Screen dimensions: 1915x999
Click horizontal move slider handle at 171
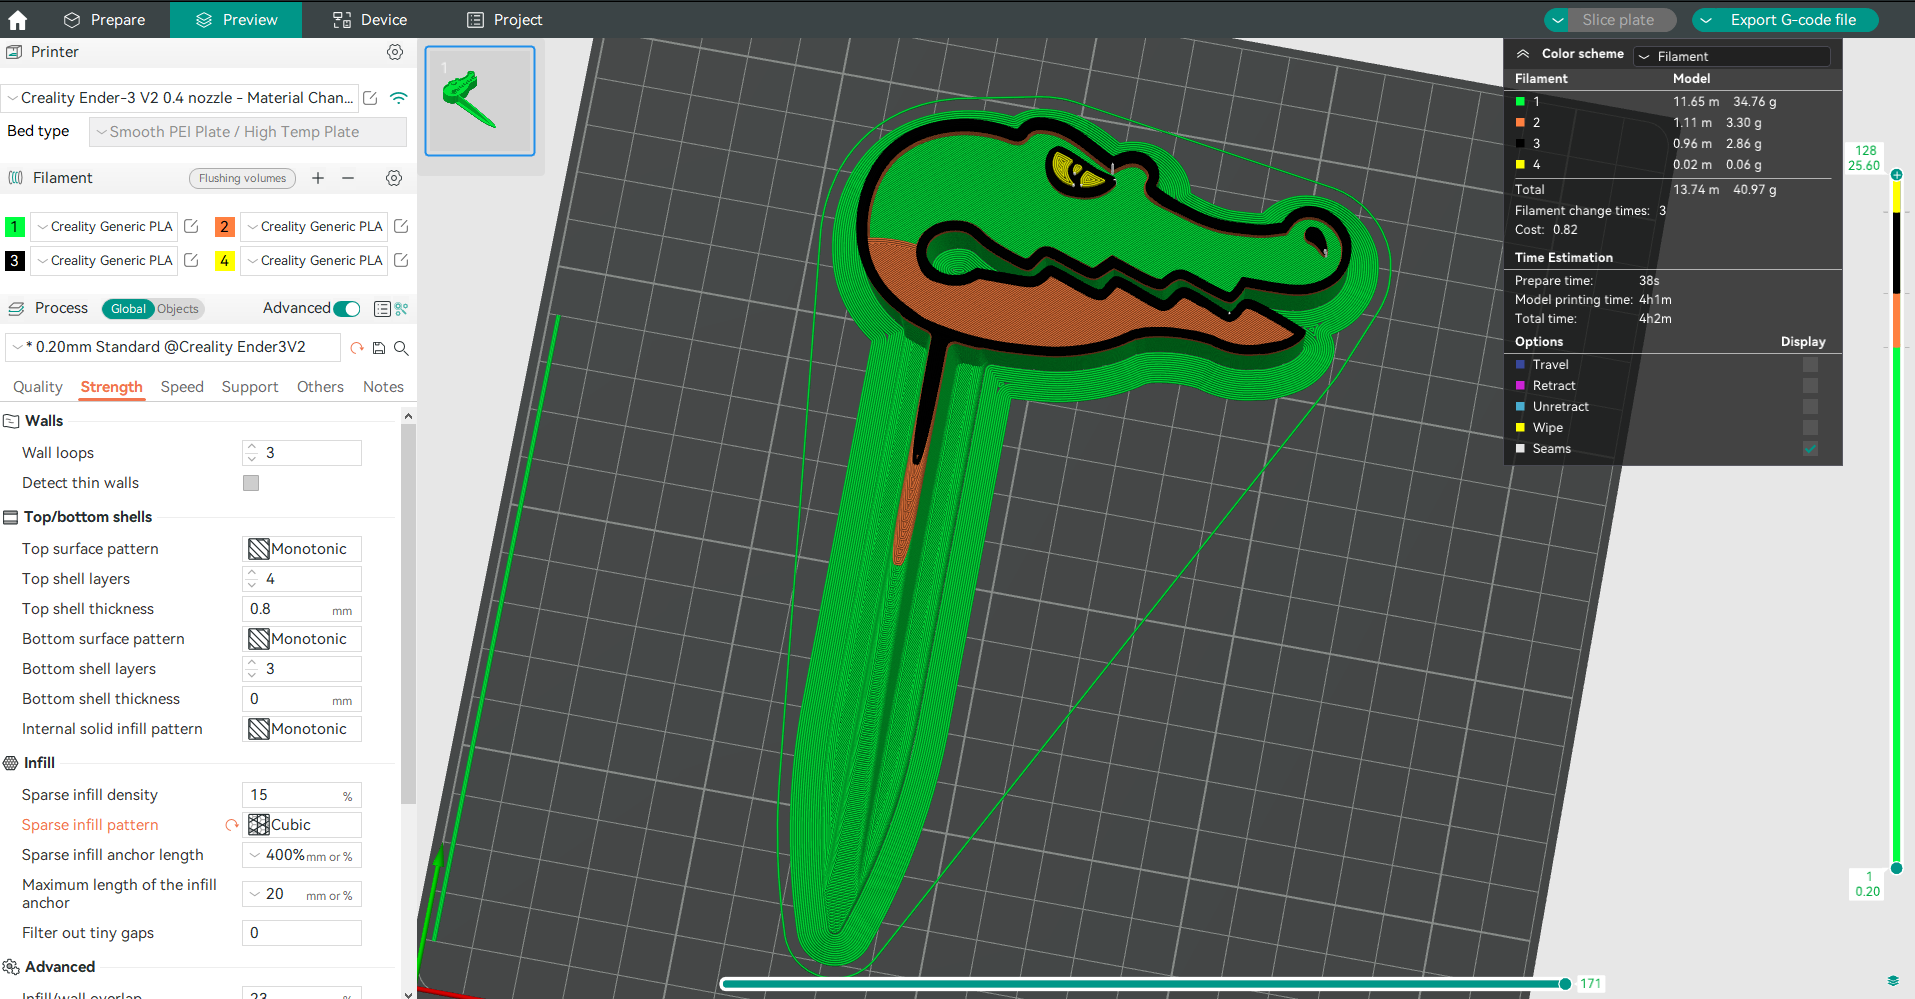[x=1565, y=984]
